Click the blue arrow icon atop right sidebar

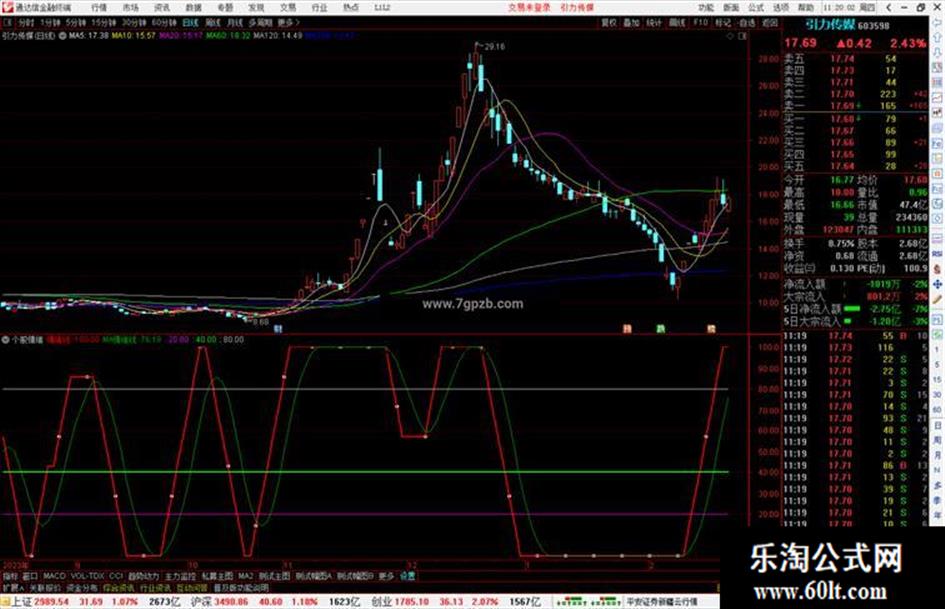(937, 23)
